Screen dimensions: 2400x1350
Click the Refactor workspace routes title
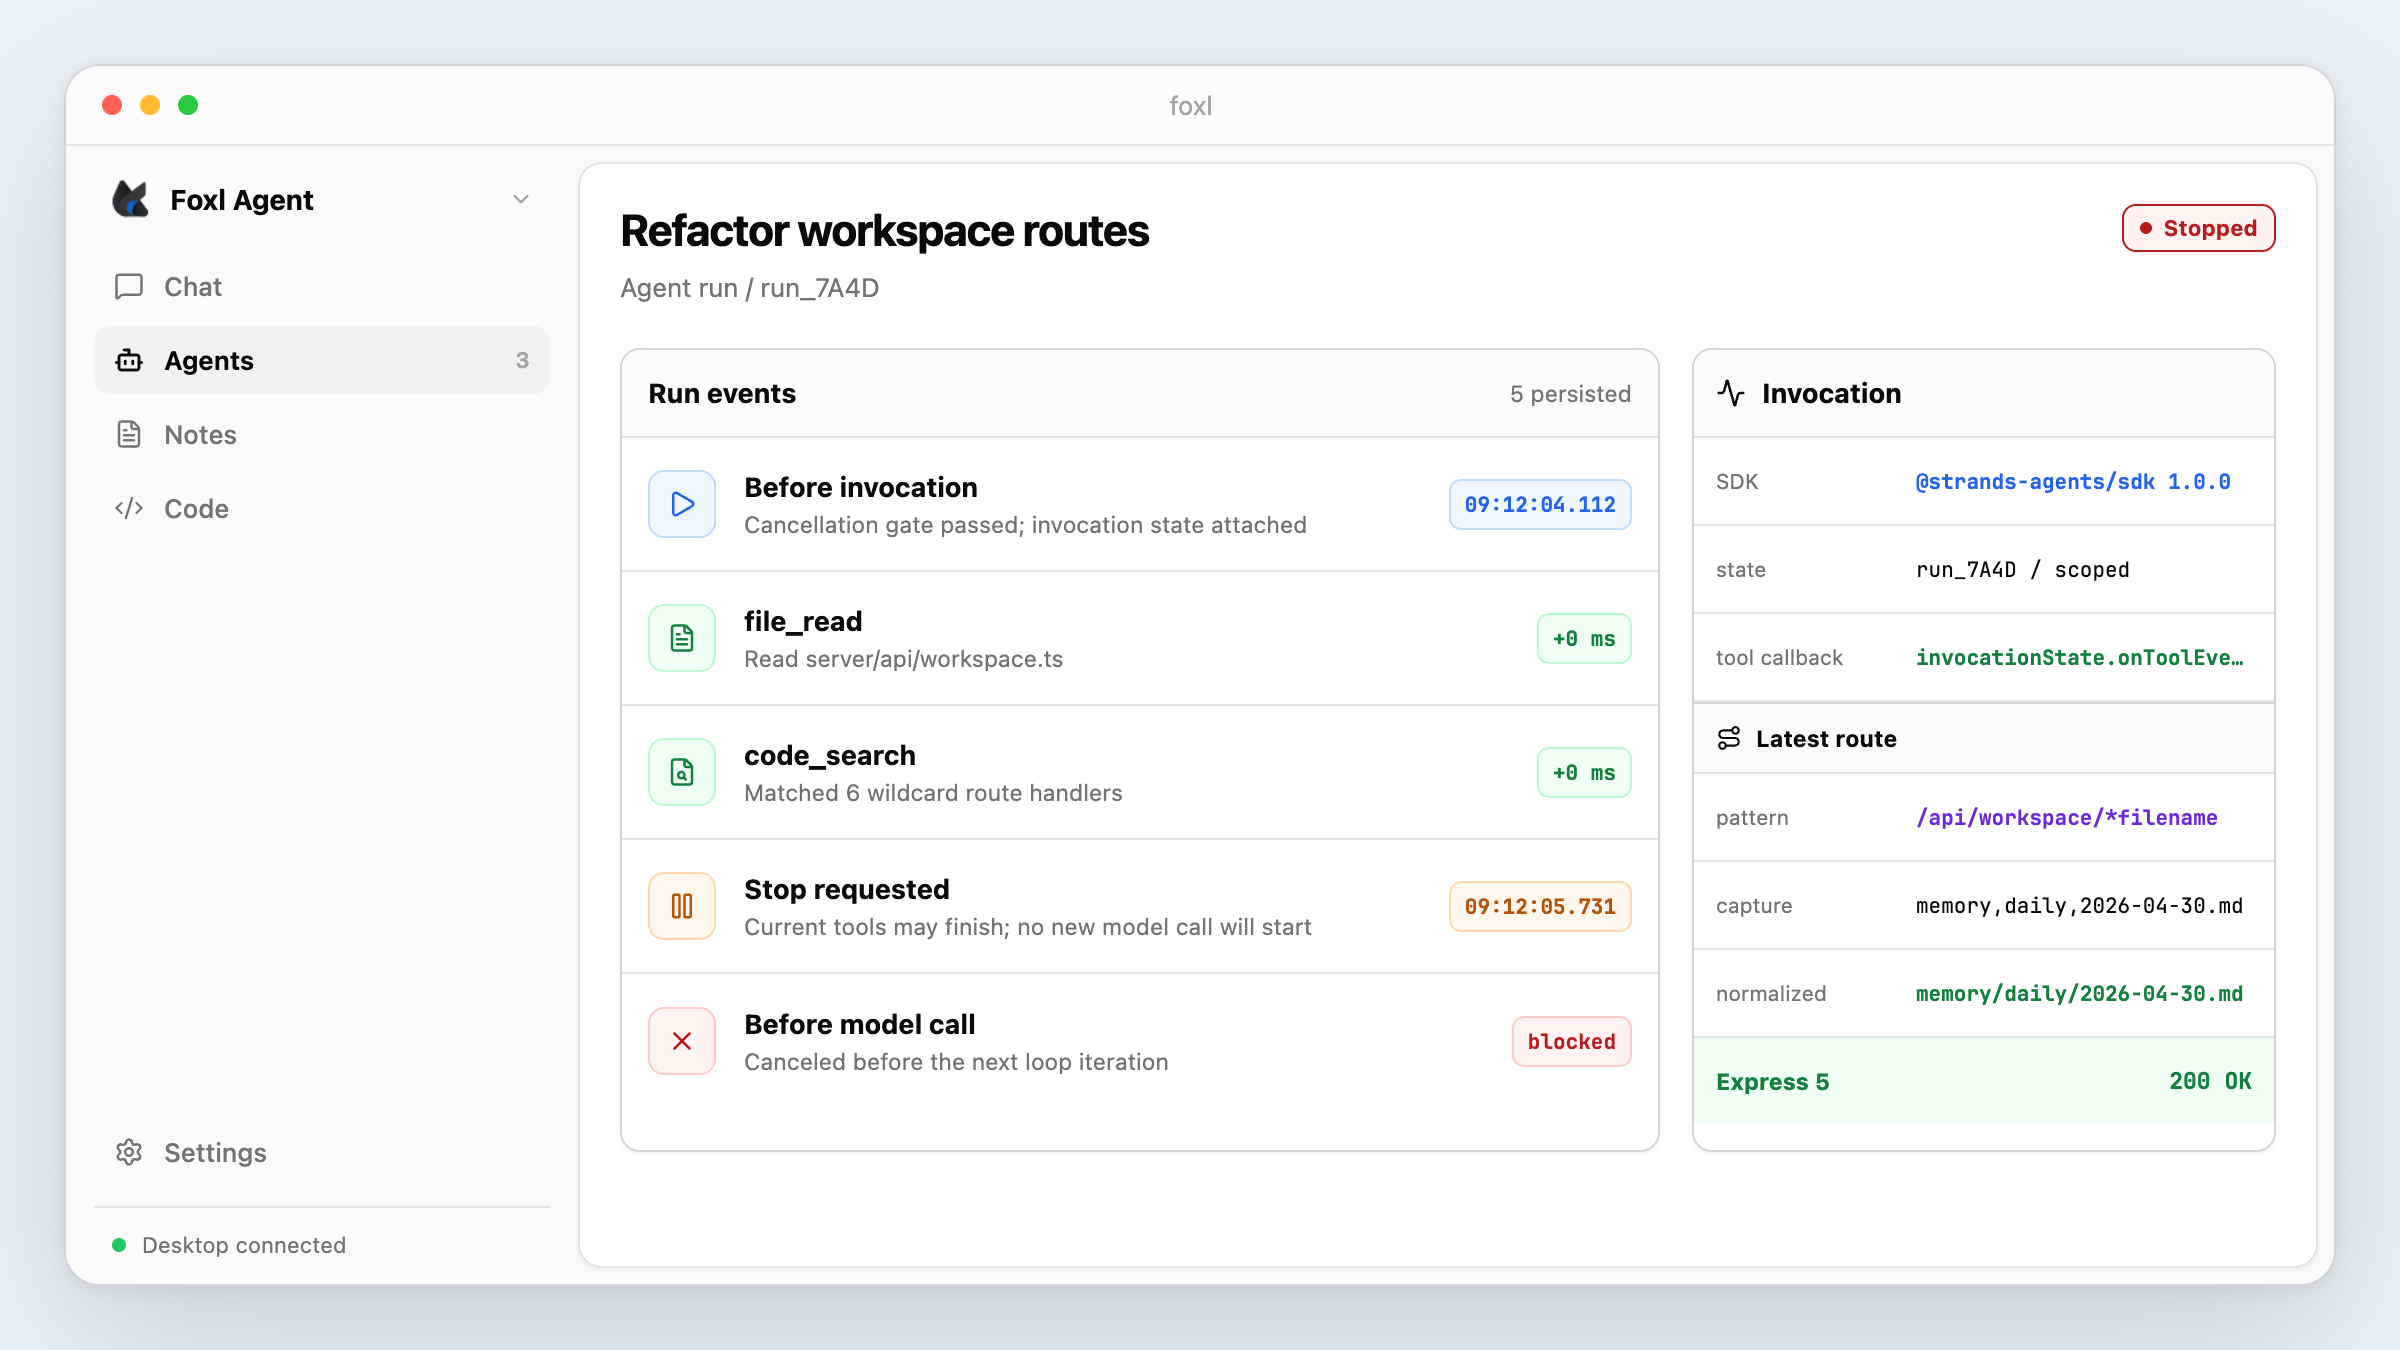[x=884, y=231]
